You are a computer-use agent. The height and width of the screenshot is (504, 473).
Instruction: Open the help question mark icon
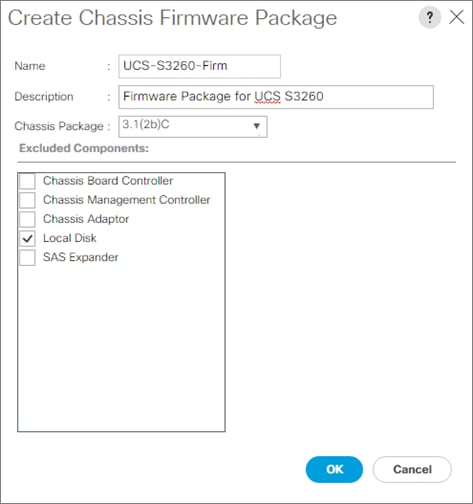tap(430, 17)
